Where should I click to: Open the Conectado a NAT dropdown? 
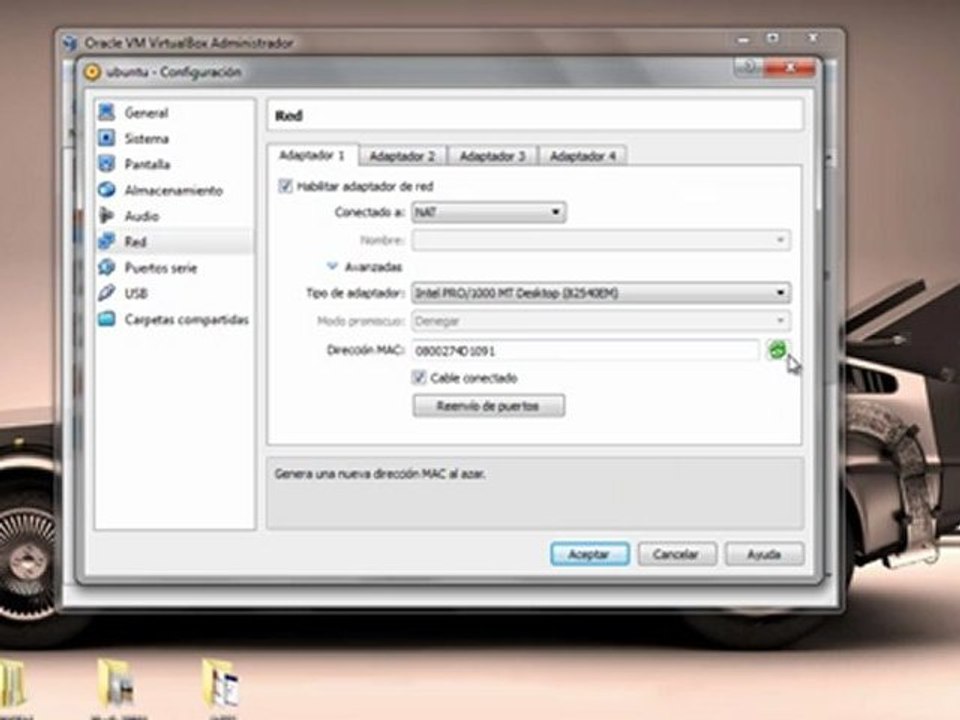tap(489, 212)
